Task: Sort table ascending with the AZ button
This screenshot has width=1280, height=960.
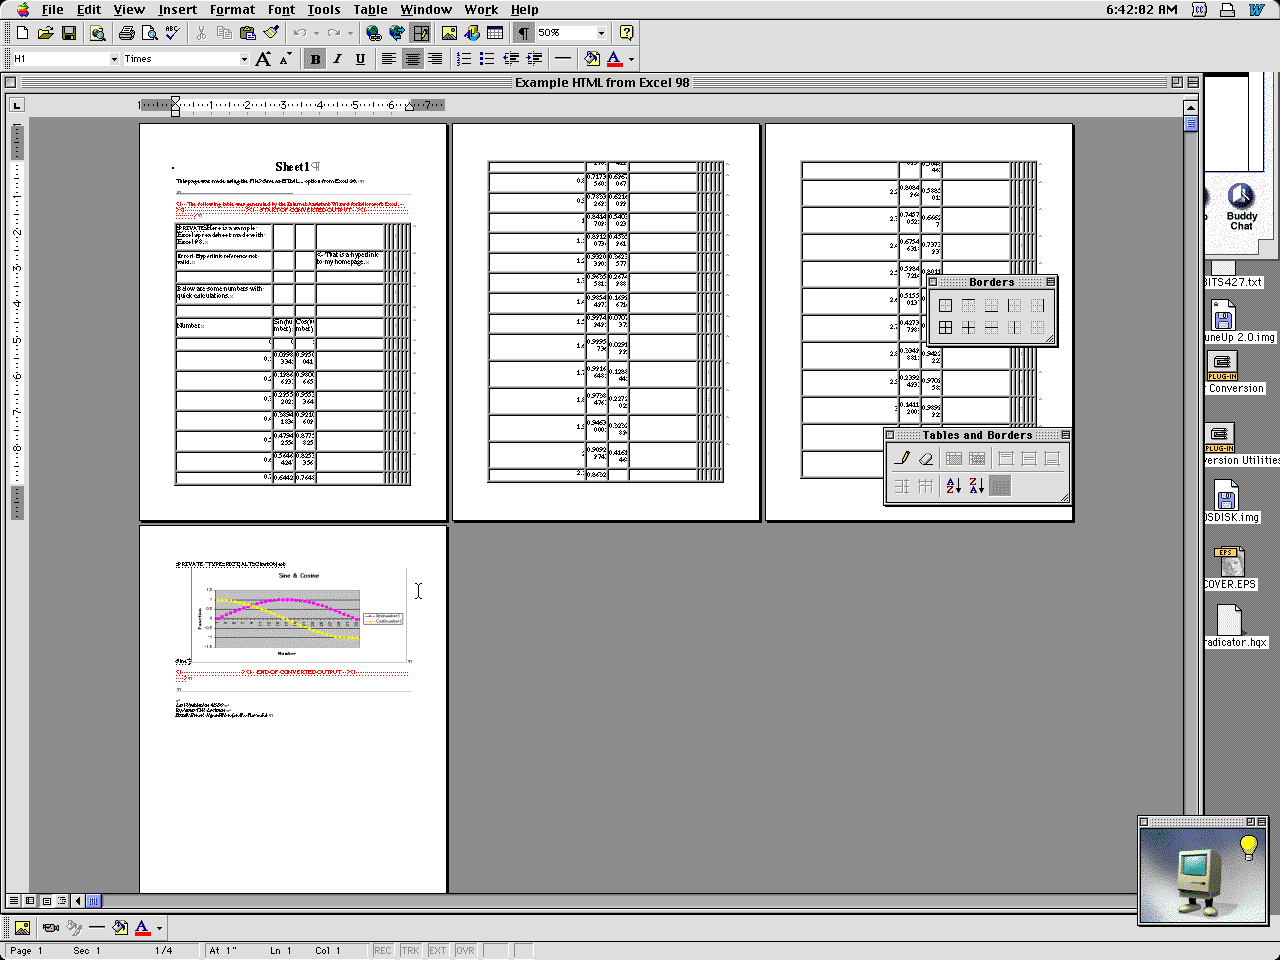Action: (954, 486)
